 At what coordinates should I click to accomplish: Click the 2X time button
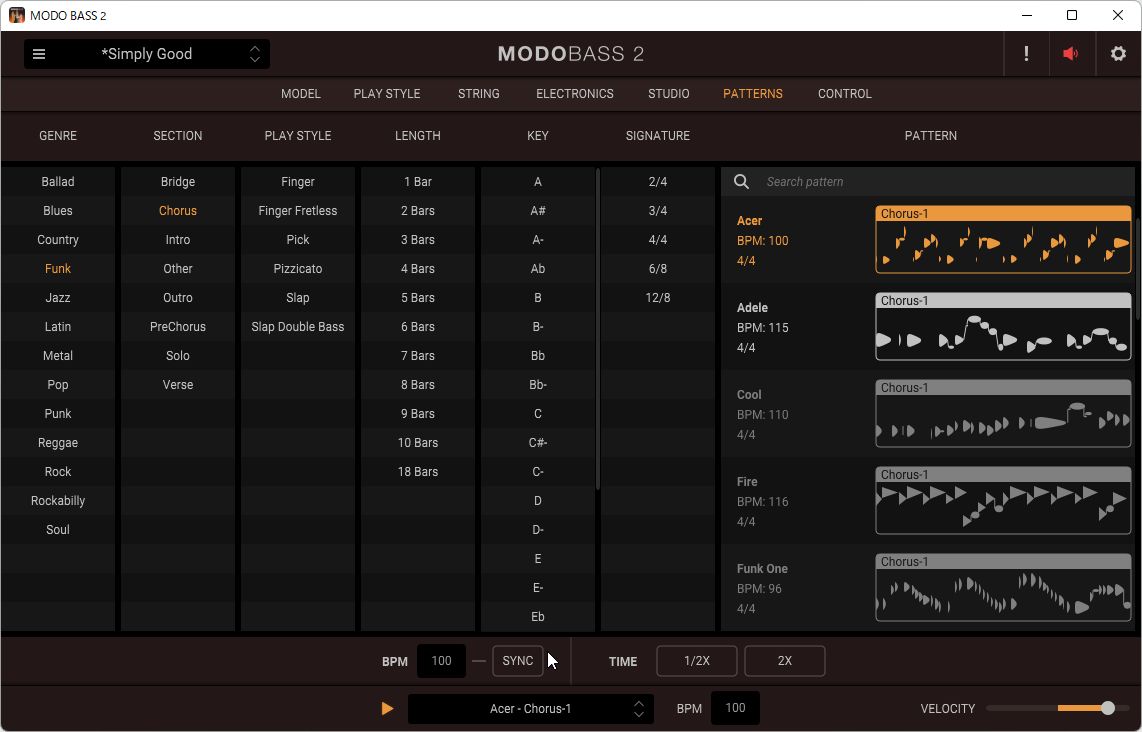(x=784, y=661)
